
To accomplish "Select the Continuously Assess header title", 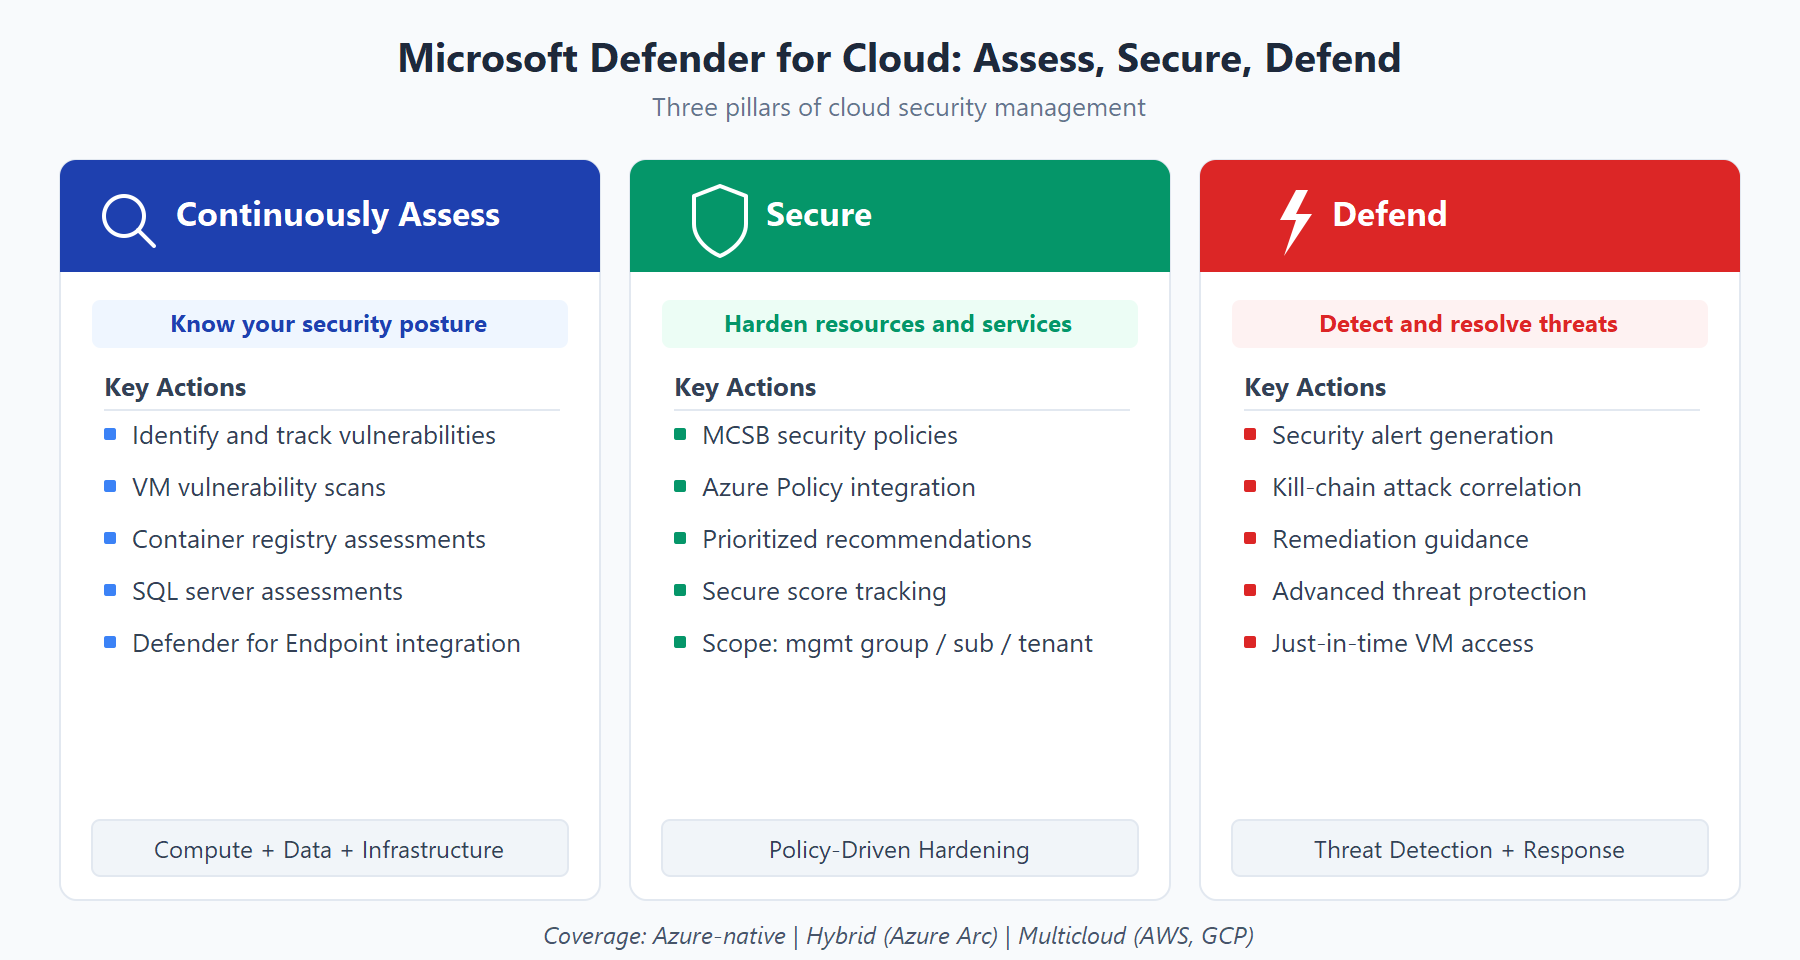I will tap(338, 215).
